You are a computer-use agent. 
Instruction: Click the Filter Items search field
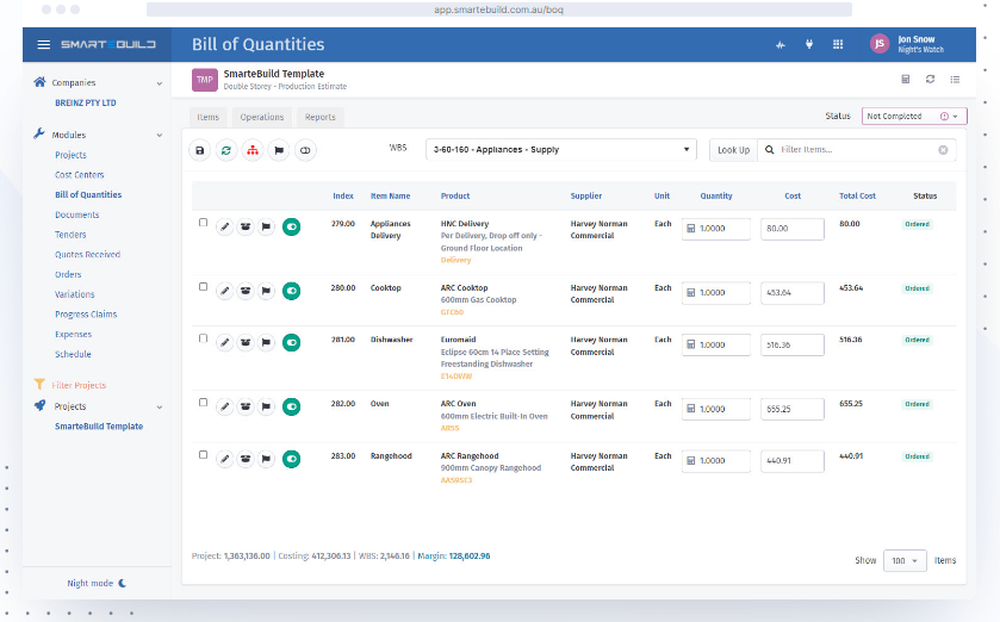(857, 150)
